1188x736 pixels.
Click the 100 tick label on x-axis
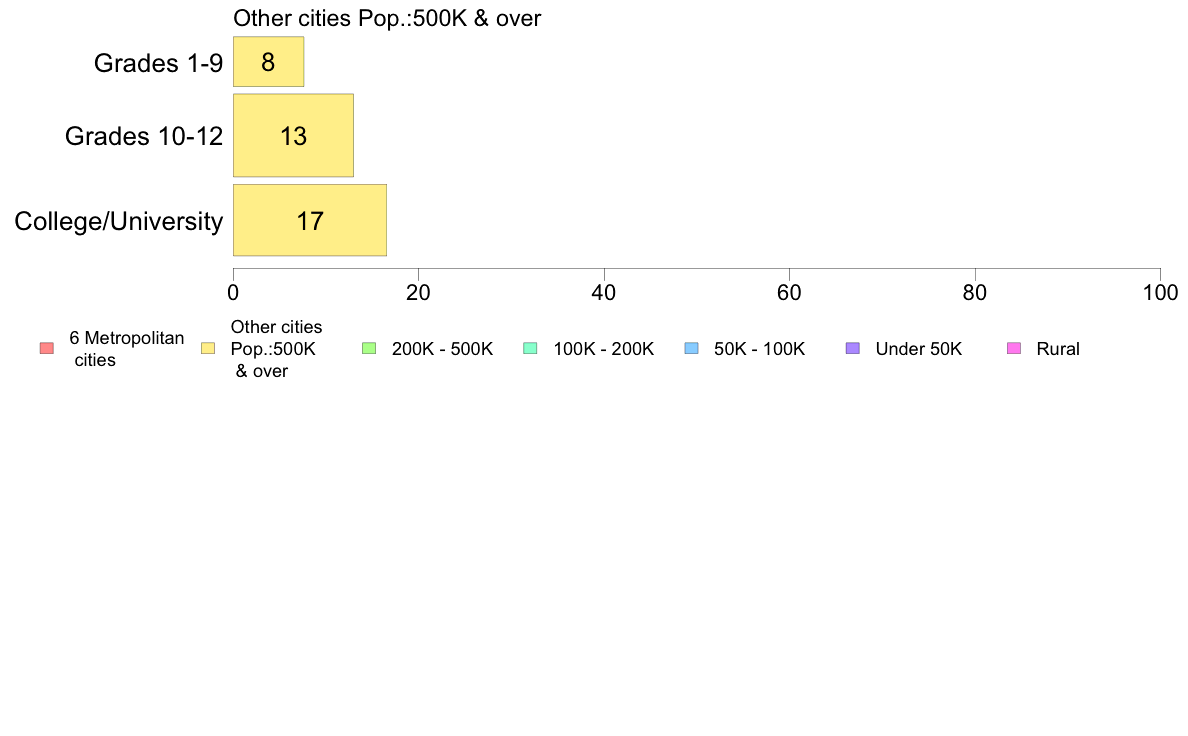click(x=1160, y=293)
